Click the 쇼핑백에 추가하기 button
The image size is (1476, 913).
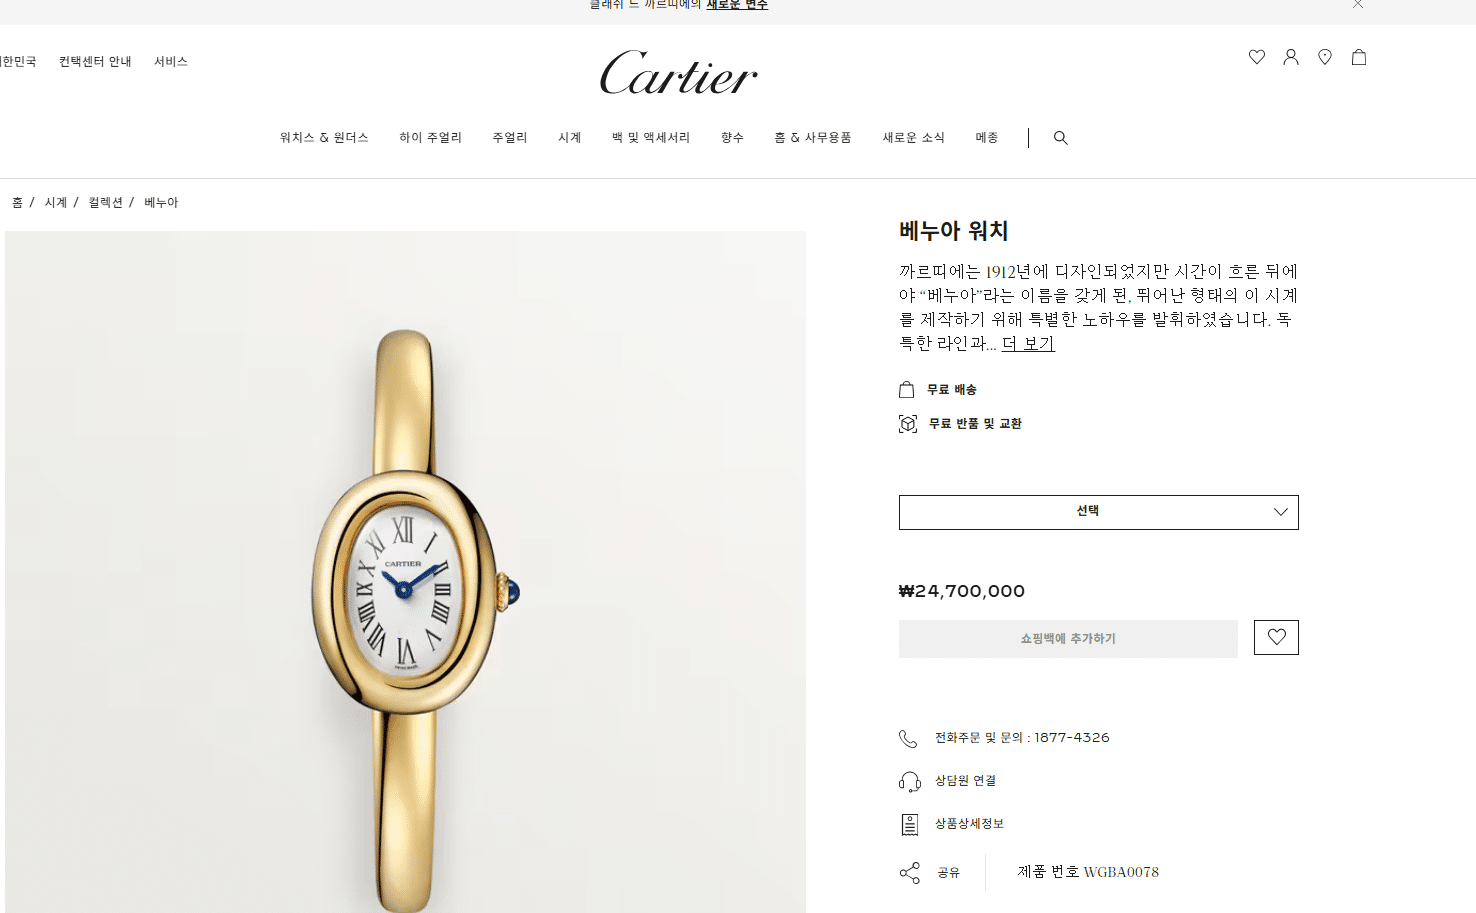point(1068,639)
